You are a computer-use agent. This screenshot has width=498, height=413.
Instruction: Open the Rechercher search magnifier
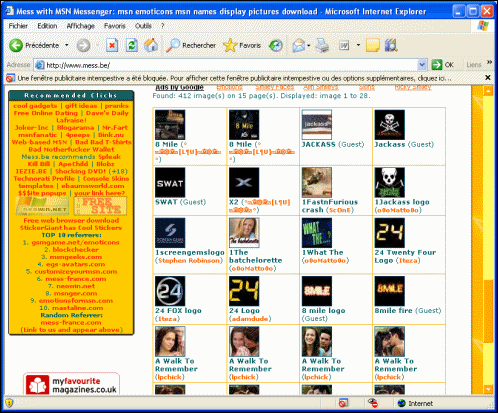[173, 45]
